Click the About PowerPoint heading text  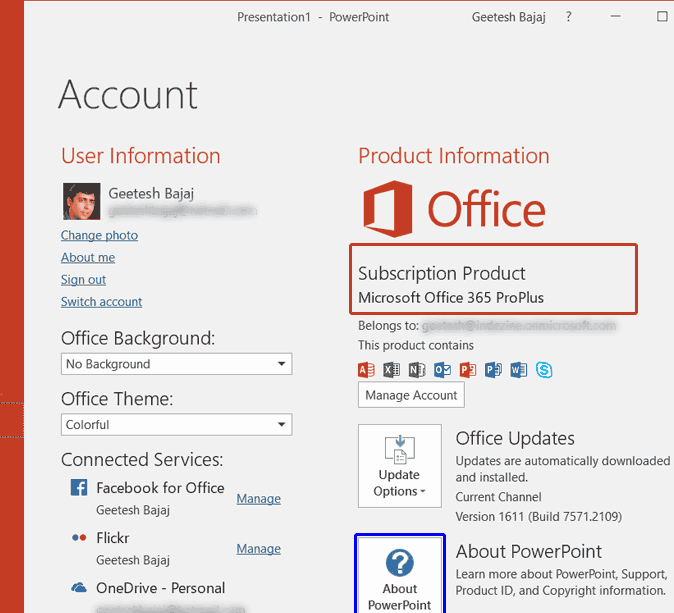click(529, 552)
